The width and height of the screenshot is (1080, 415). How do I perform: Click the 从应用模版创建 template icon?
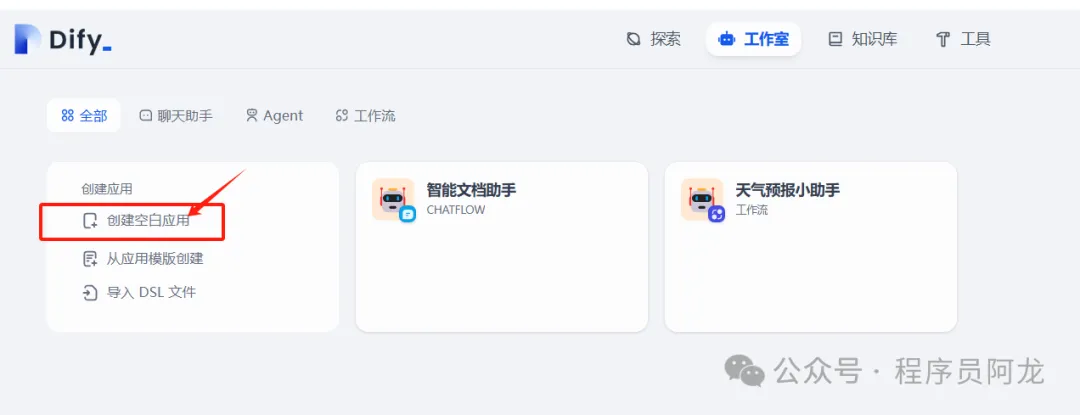tap(90, 259)
